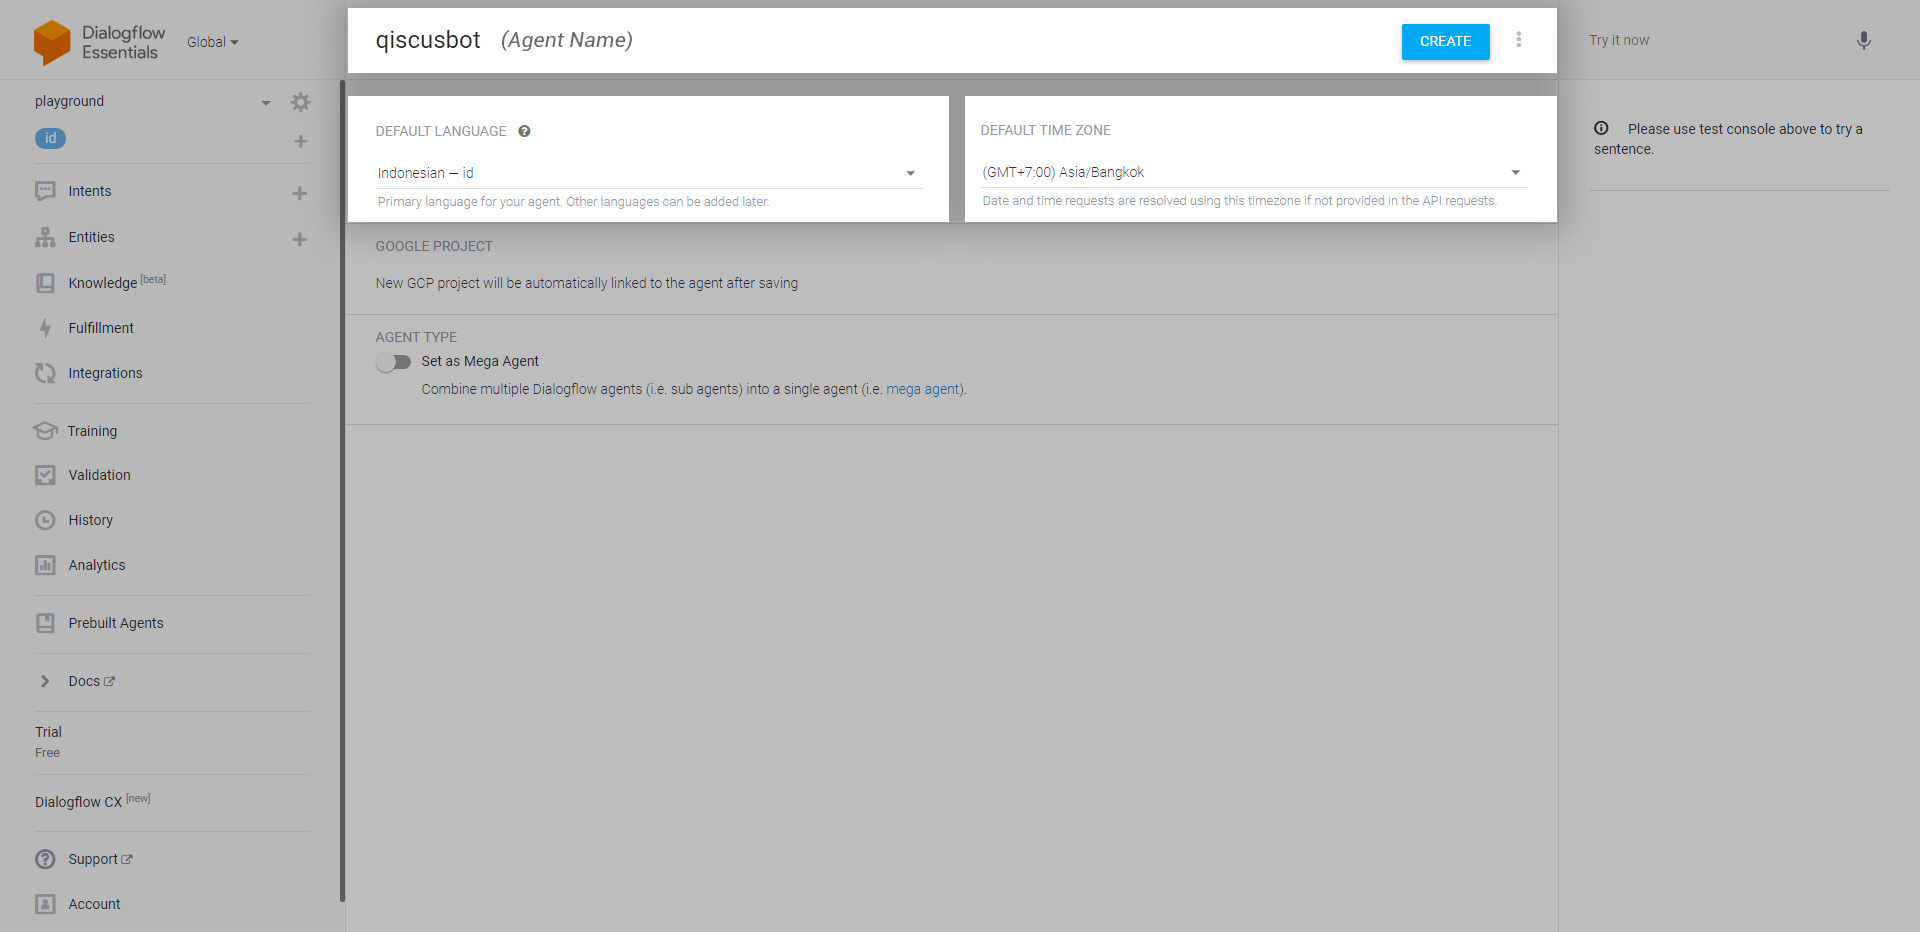The width and height of the screenshot is (1920, 932).
Task: Expand the playground agent selector
Action: tap(265, 101)
